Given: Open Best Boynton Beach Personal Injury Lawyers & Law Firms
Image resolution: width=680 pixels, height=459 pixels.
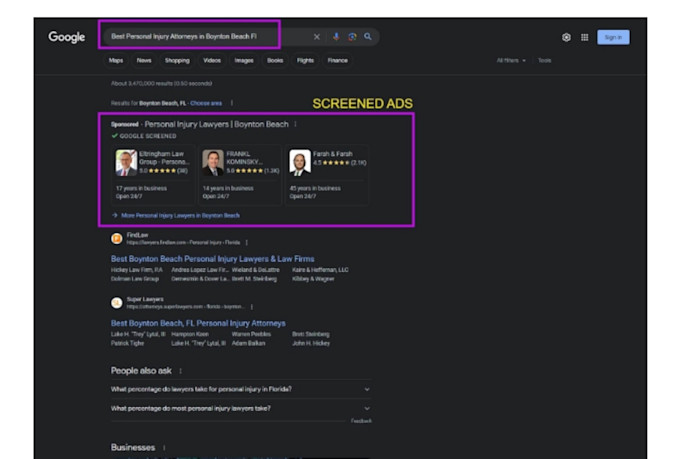Looking at the screenshot, I should pyautogui.click(x=212, y=259).
